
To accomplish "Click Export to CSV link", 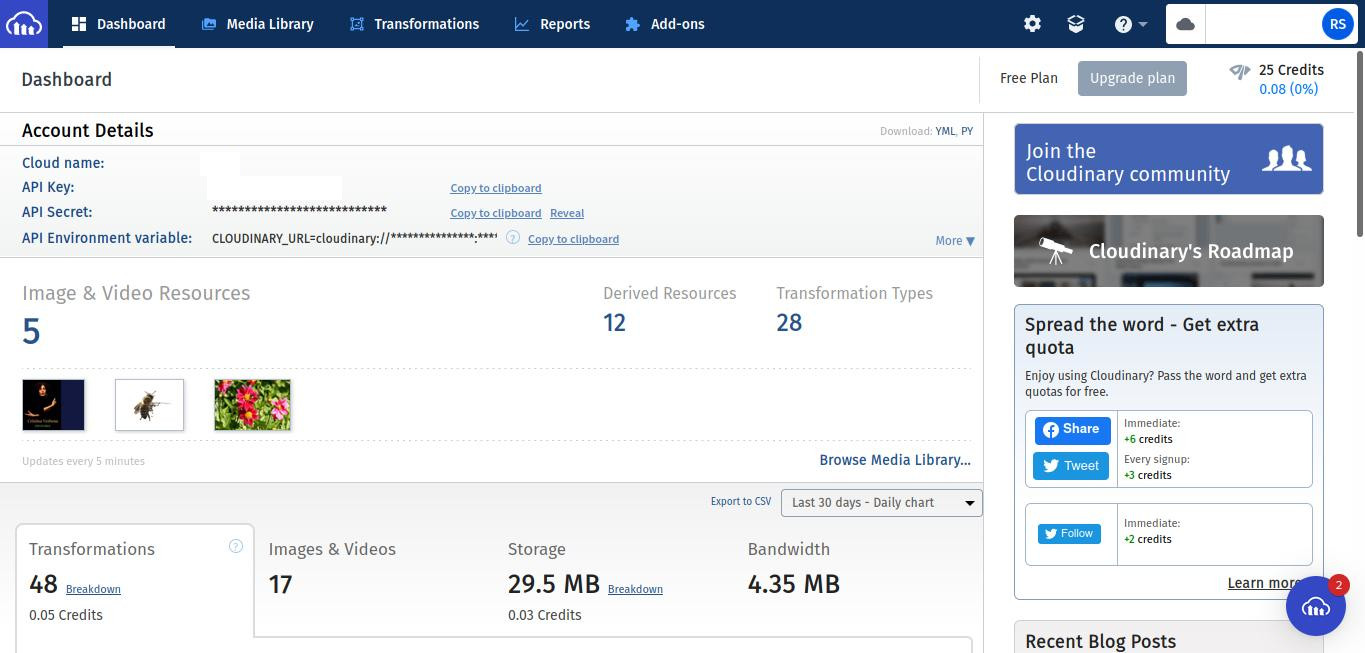I will tap(741, 501).
